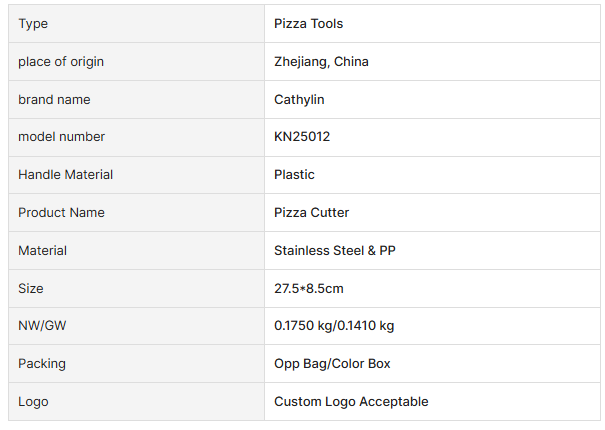The image size is (605, 430).
Task: Select the "Custom Logo Acceptable" value
Action: pyautogui.click(x=351, y=402)
